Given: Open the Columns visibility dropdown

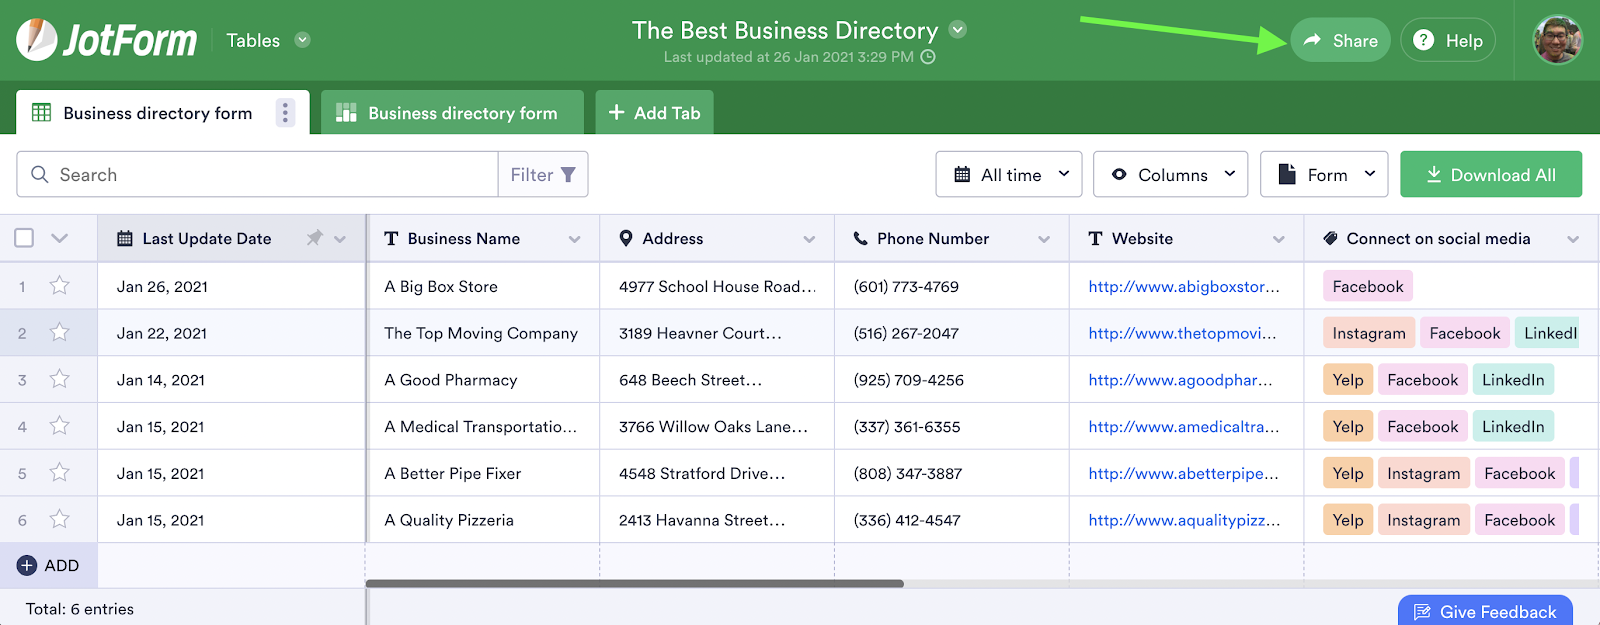Looking at the screenshot, I should tap(1170, 175).
